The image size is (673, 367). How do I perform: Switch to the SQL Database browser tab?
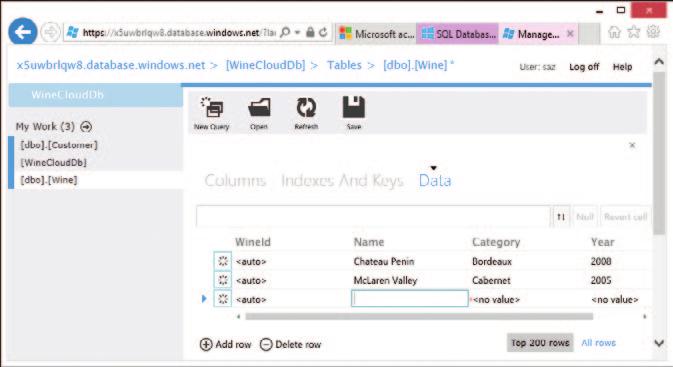point(458,33)
